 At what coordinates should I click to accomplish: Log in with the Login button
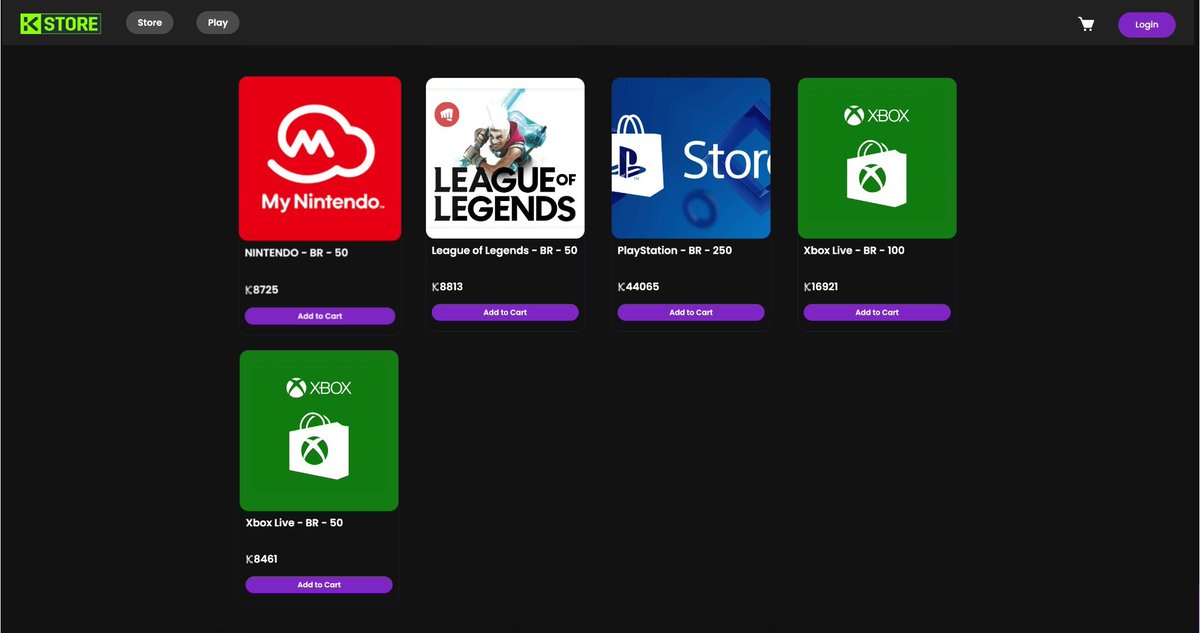coord(1147,25)
